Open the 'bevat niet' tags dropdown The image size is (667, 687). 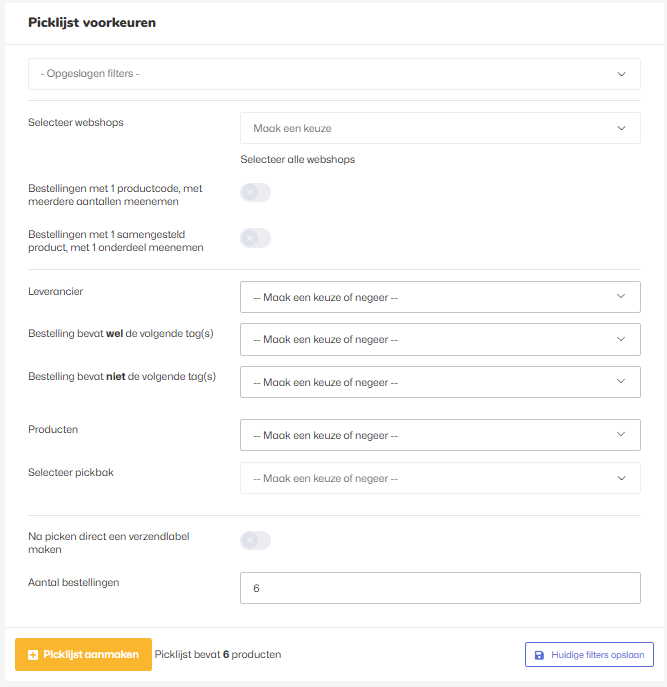point(440,382)
